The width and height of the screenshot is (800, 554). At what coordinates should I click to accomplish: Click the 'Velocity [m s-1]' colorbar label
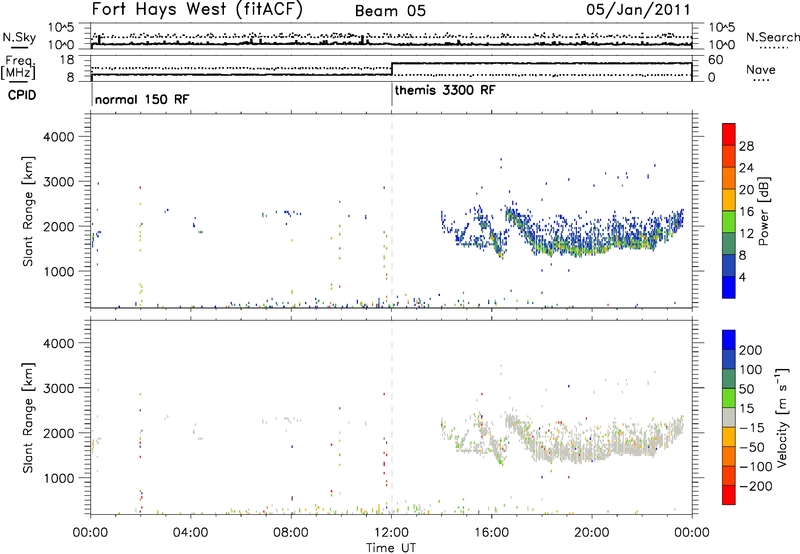click(782, 417)
